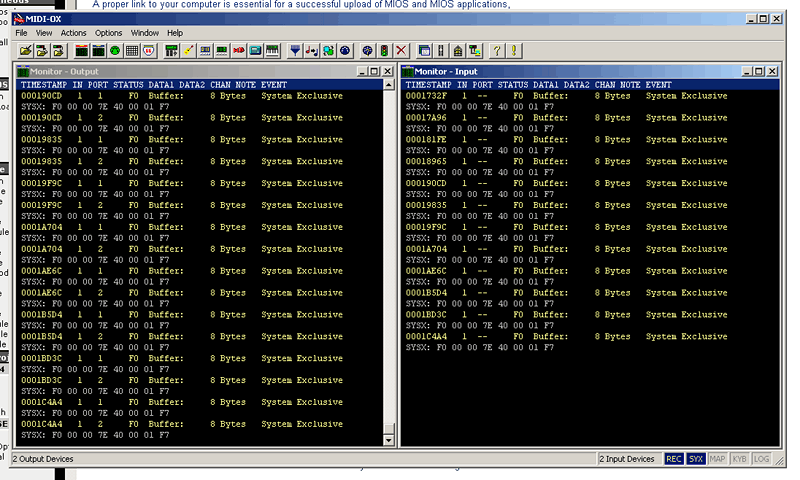Open the blue-topped monitor window icon

98,50
